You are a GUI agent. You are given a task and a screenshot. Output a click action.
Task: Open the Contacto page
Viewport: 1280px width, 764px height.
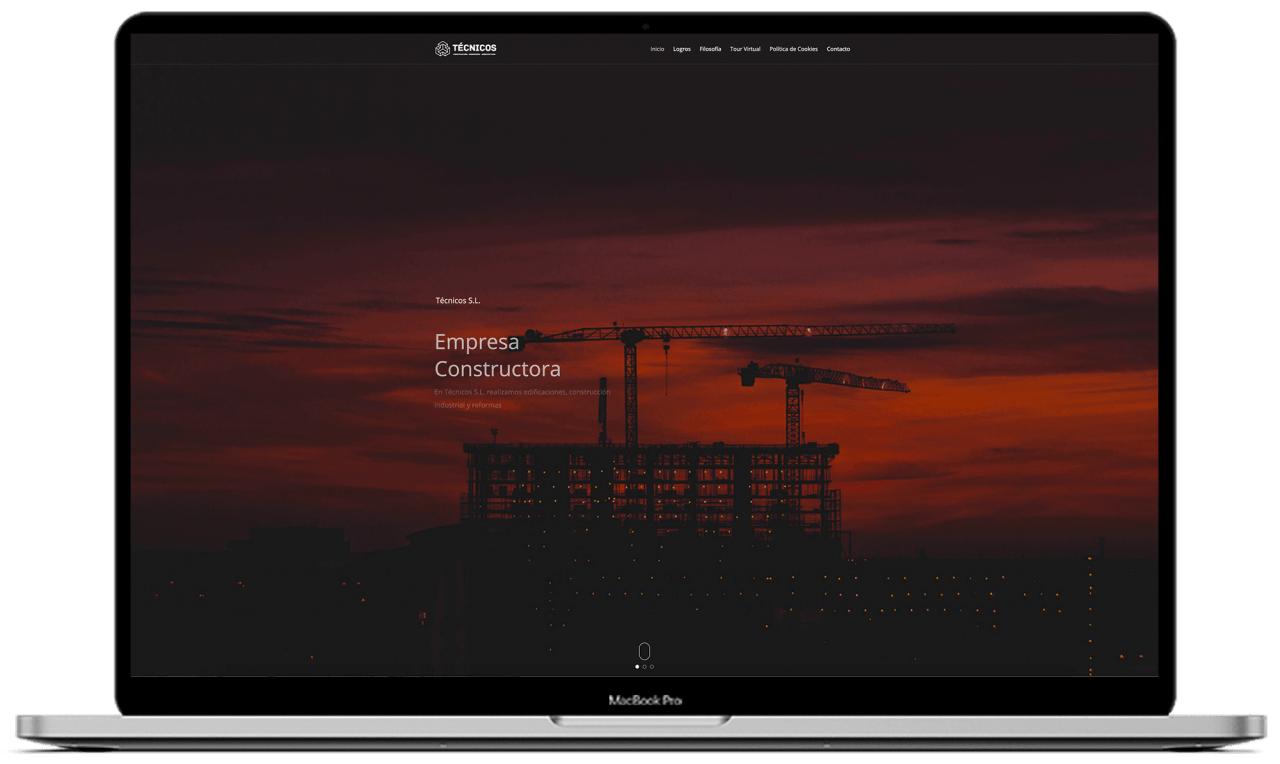(838, 49)
